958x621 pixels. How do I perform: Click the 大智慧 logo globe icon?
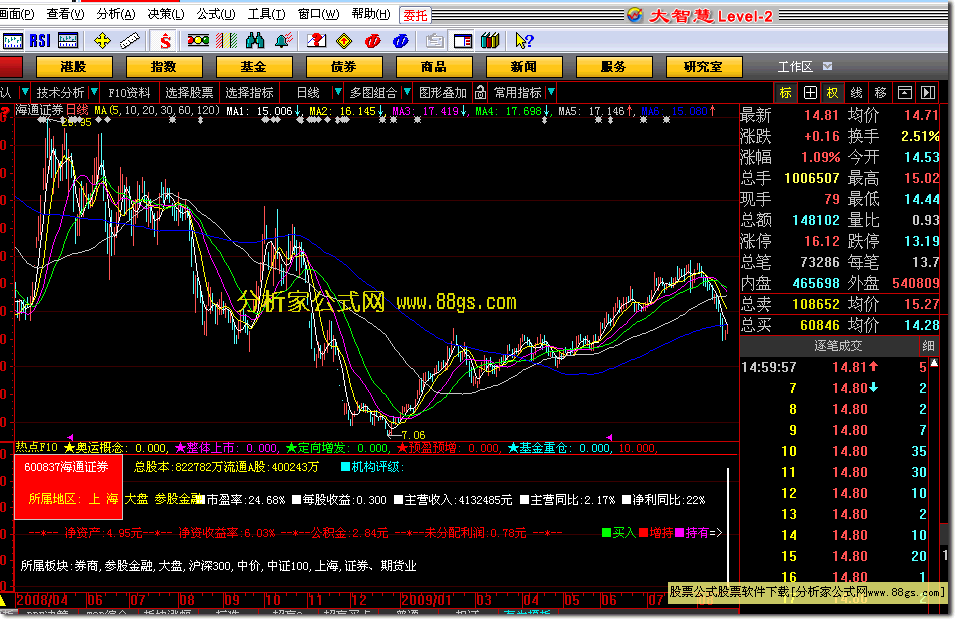point(635,15)
